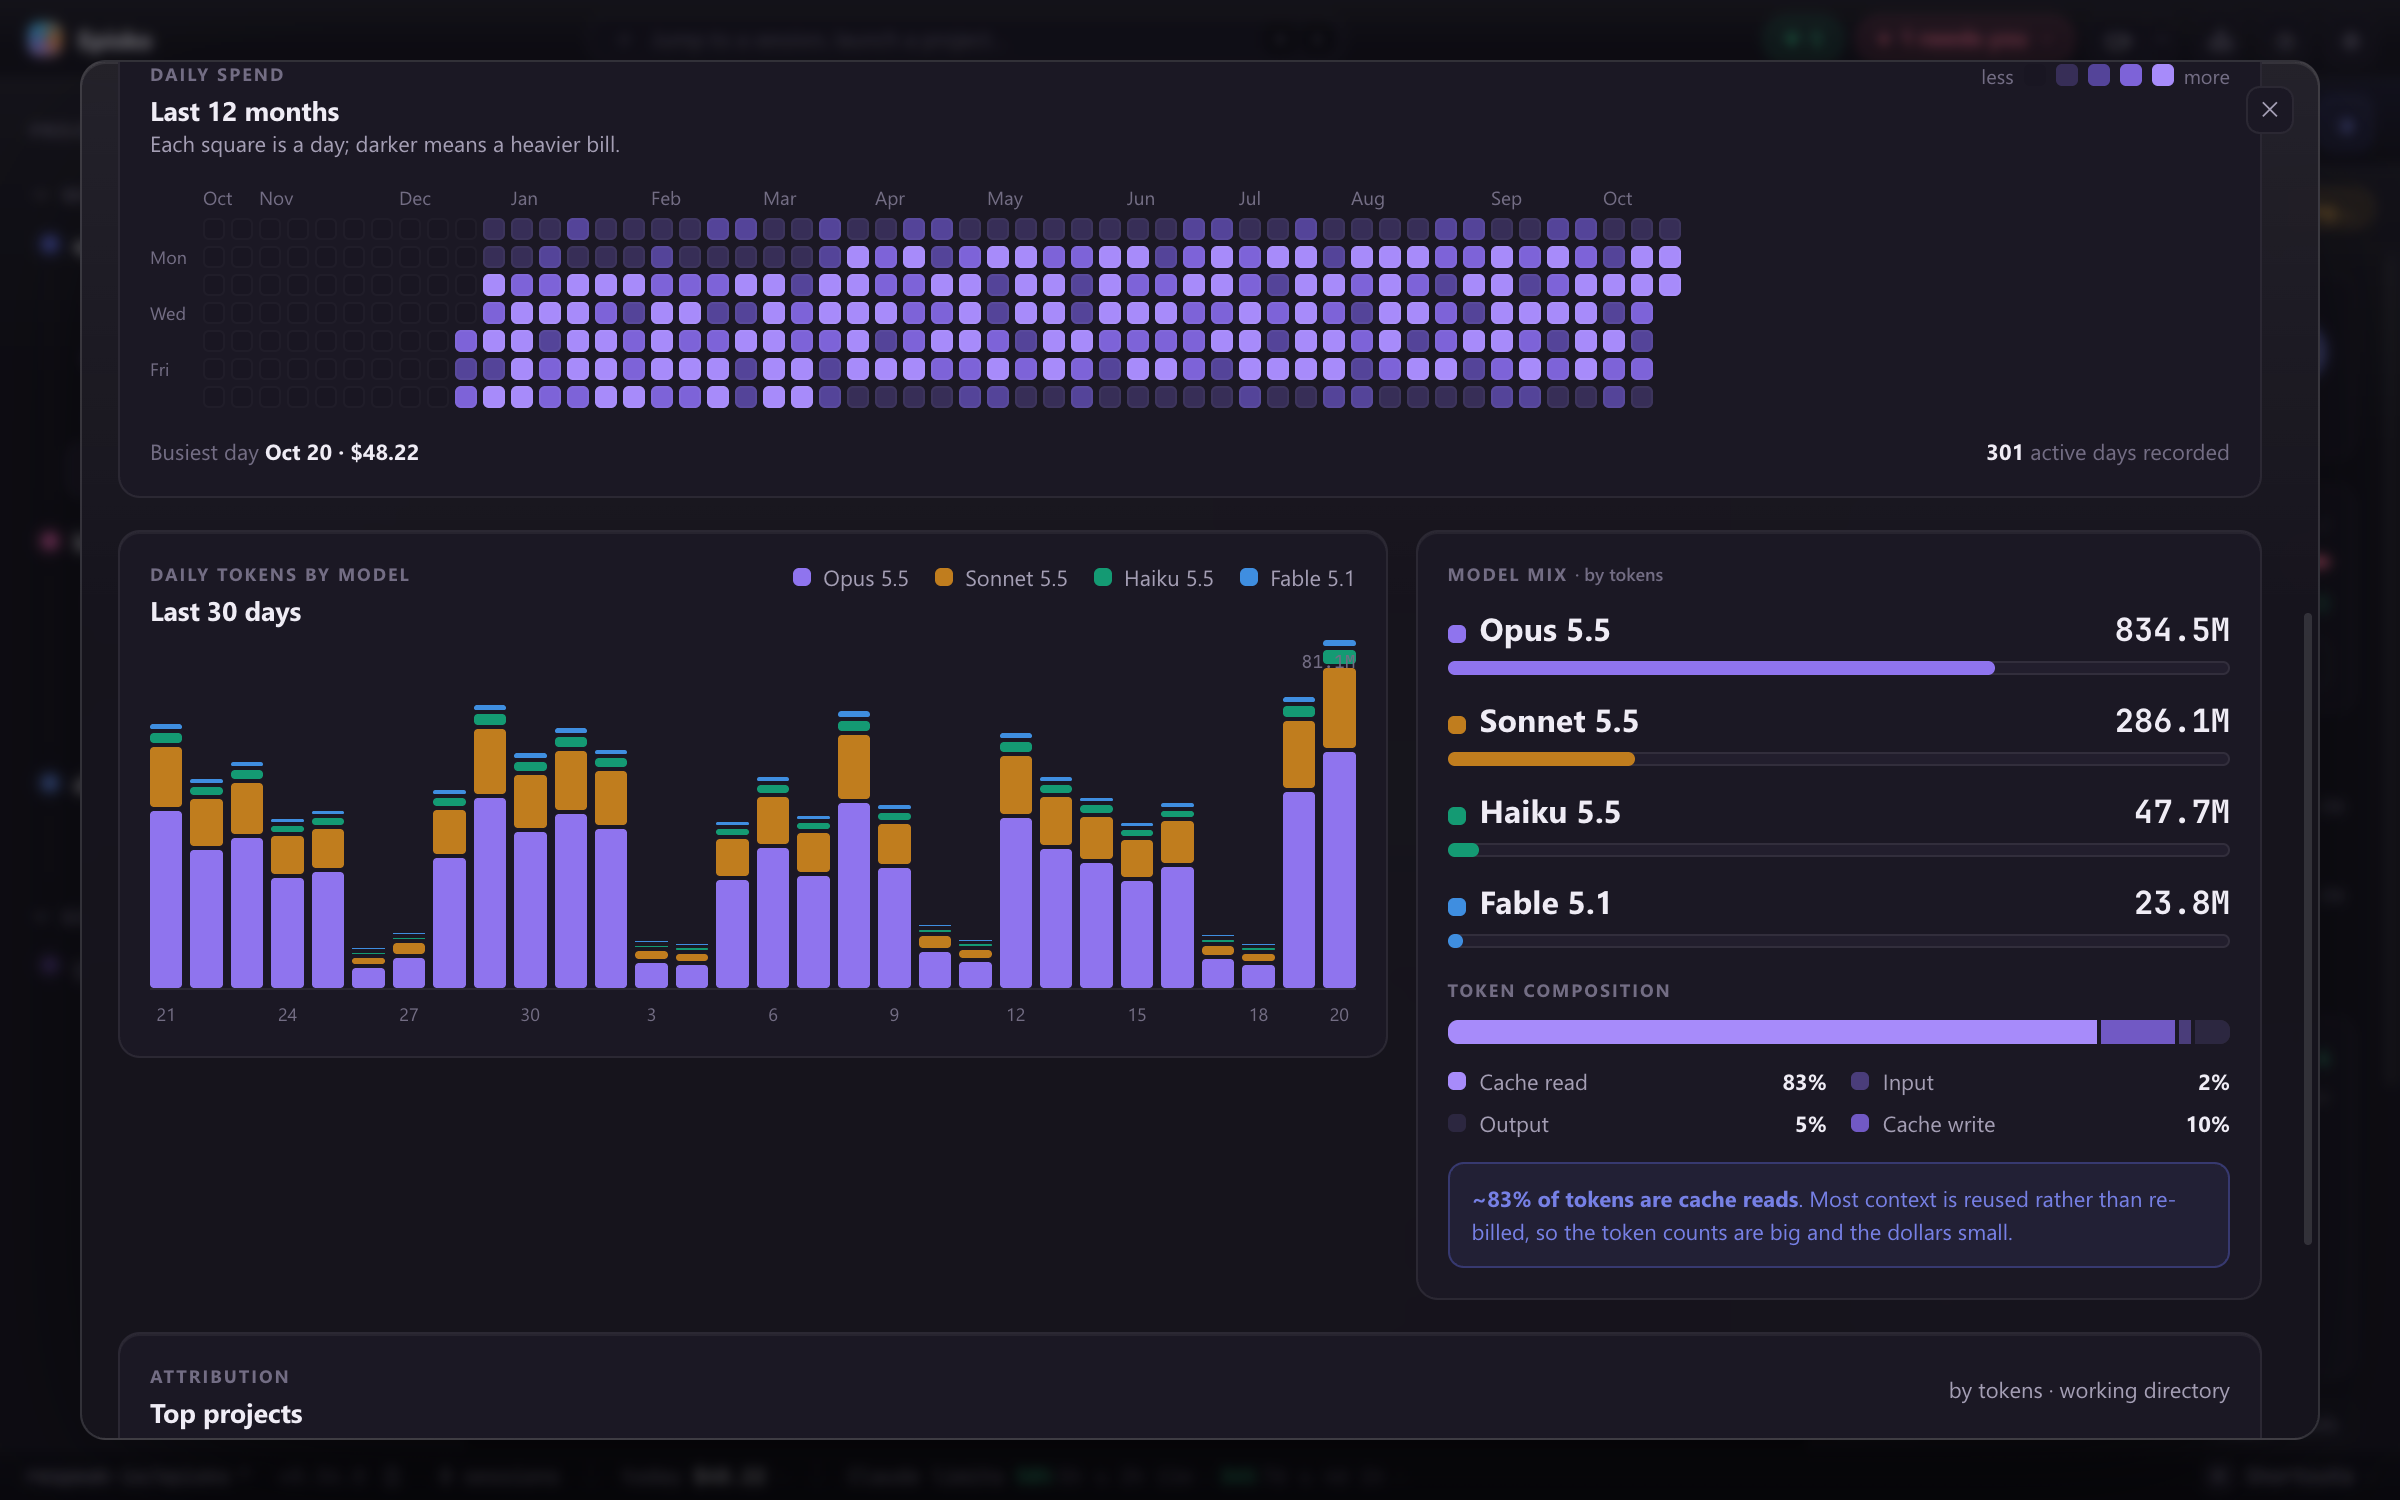Viewport: 2400px width, 1500px height.
Task: Click the token composition stacked bar
Action: [x=1838, y=1032]
